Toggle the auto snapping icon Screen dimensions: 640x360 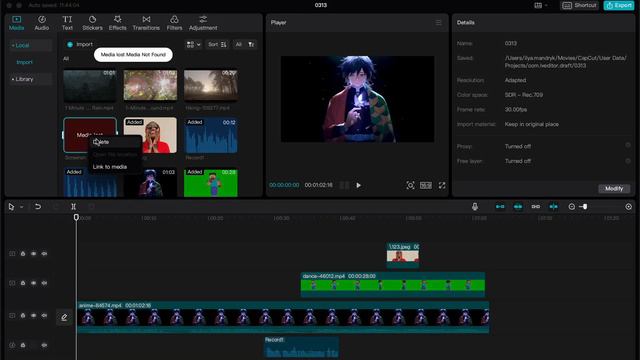tap(518, 207)
